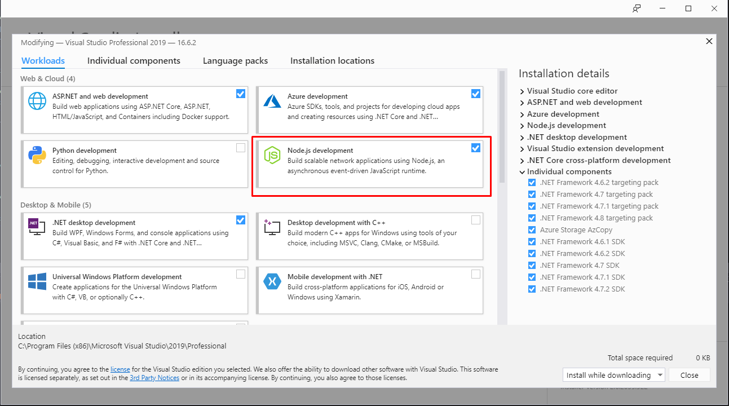Uncheck .NET Framework 4.8 targeting pack

pos(532,218)
